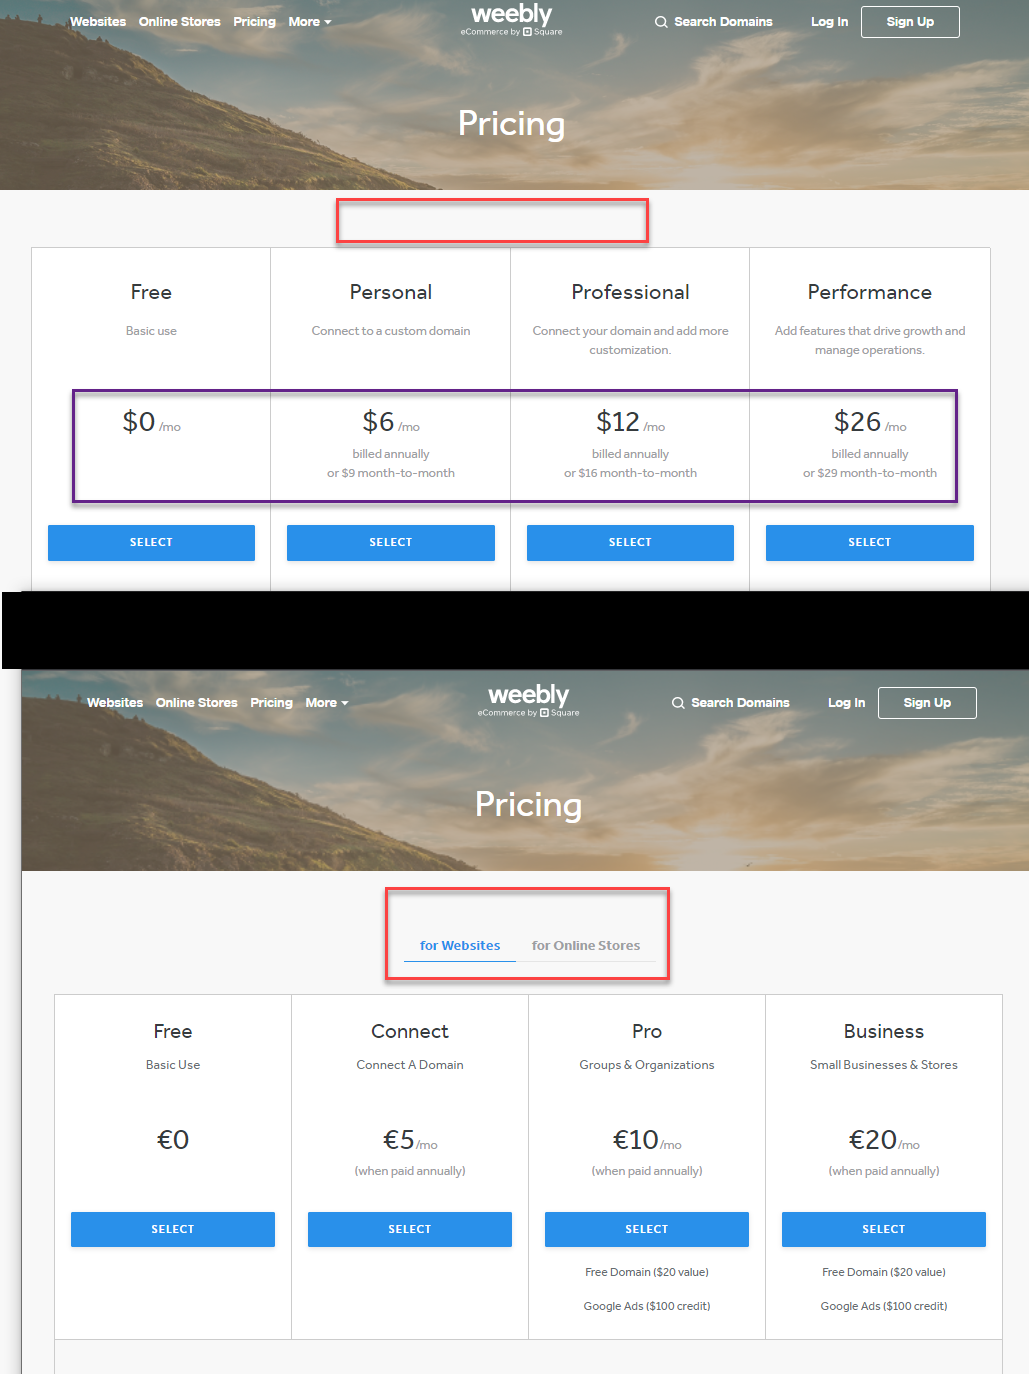Image resolution: width=1029 pixels, height=1374 pixels.
Task: Select the Business plan
Action: point(884,1230)
